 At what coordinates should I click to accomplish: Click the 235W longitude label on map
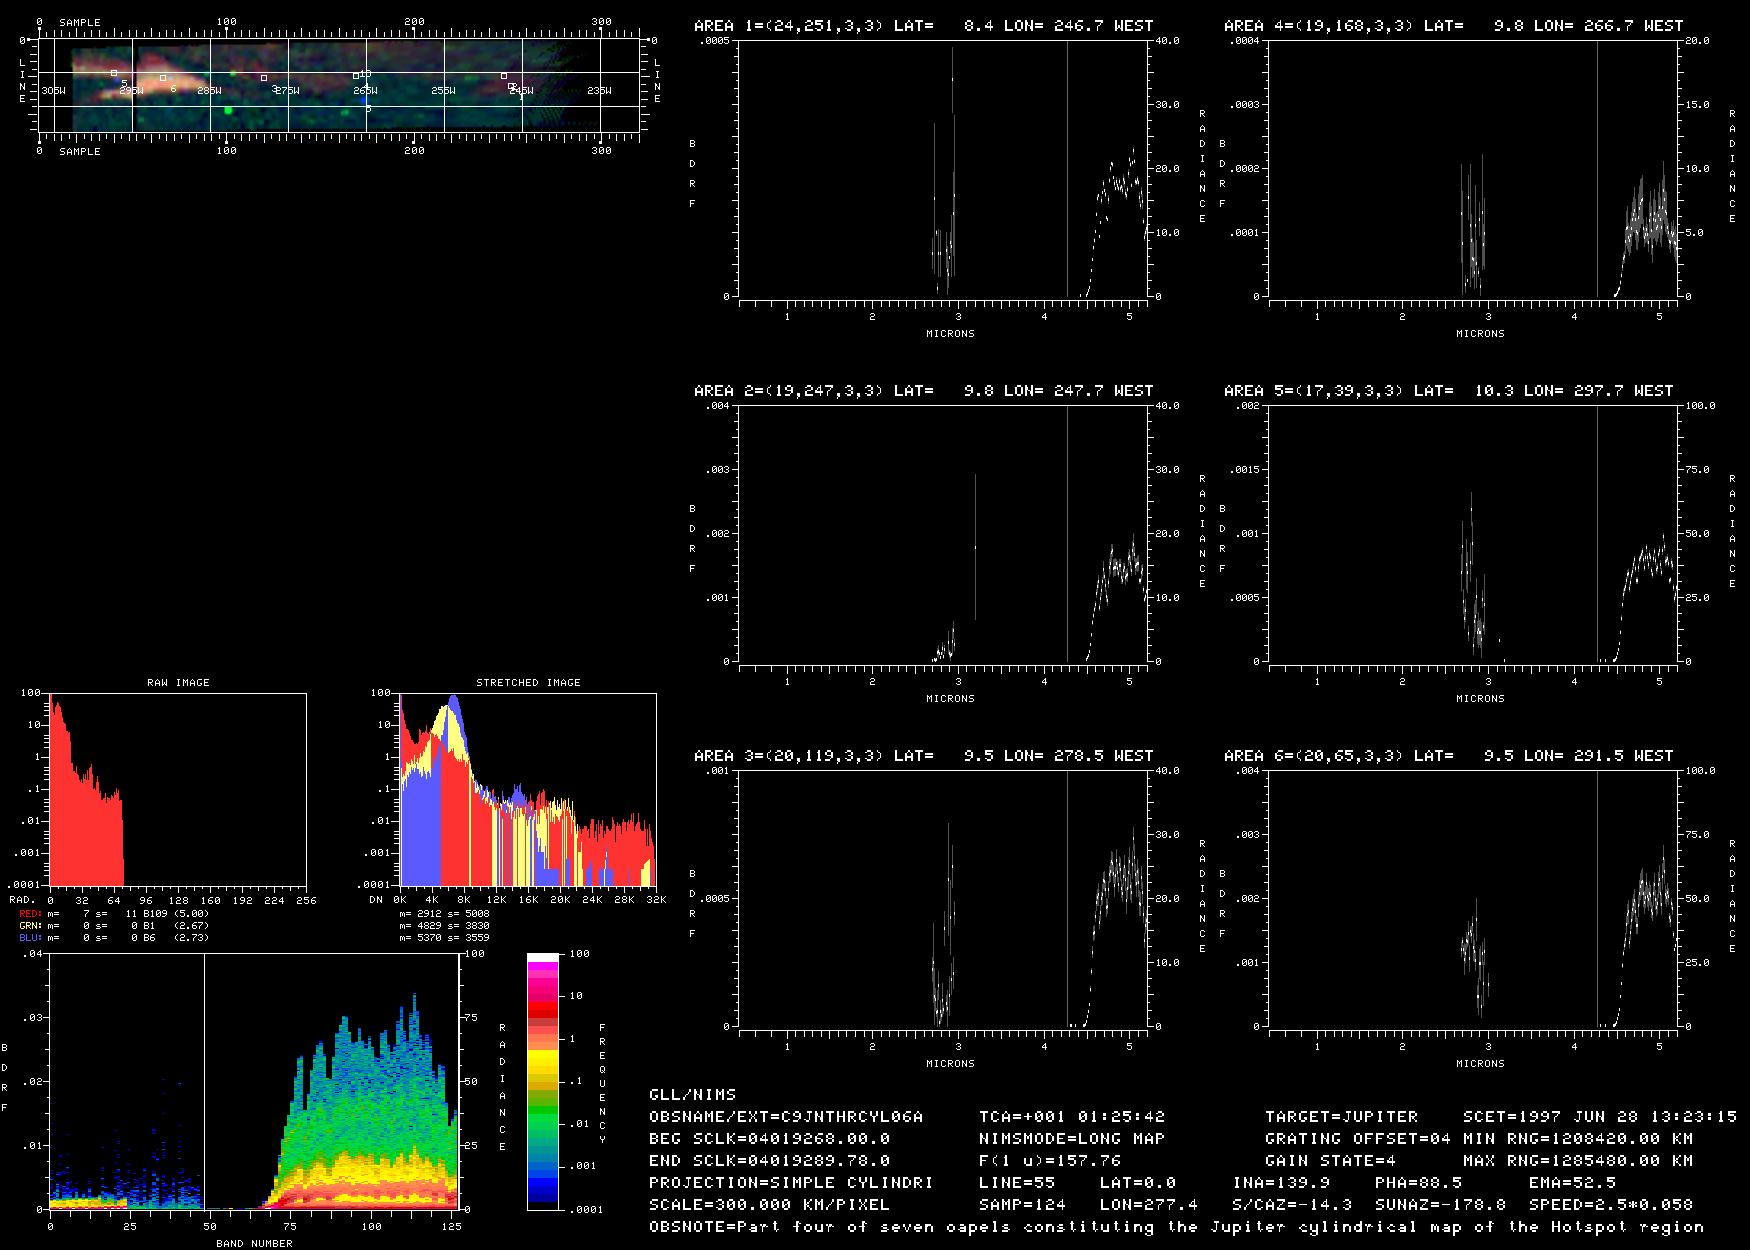tap(599, 91)
